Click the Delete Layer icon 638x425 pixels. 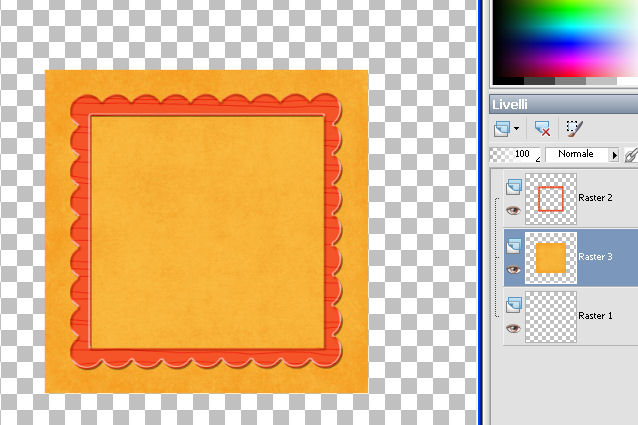click(542, 129)
